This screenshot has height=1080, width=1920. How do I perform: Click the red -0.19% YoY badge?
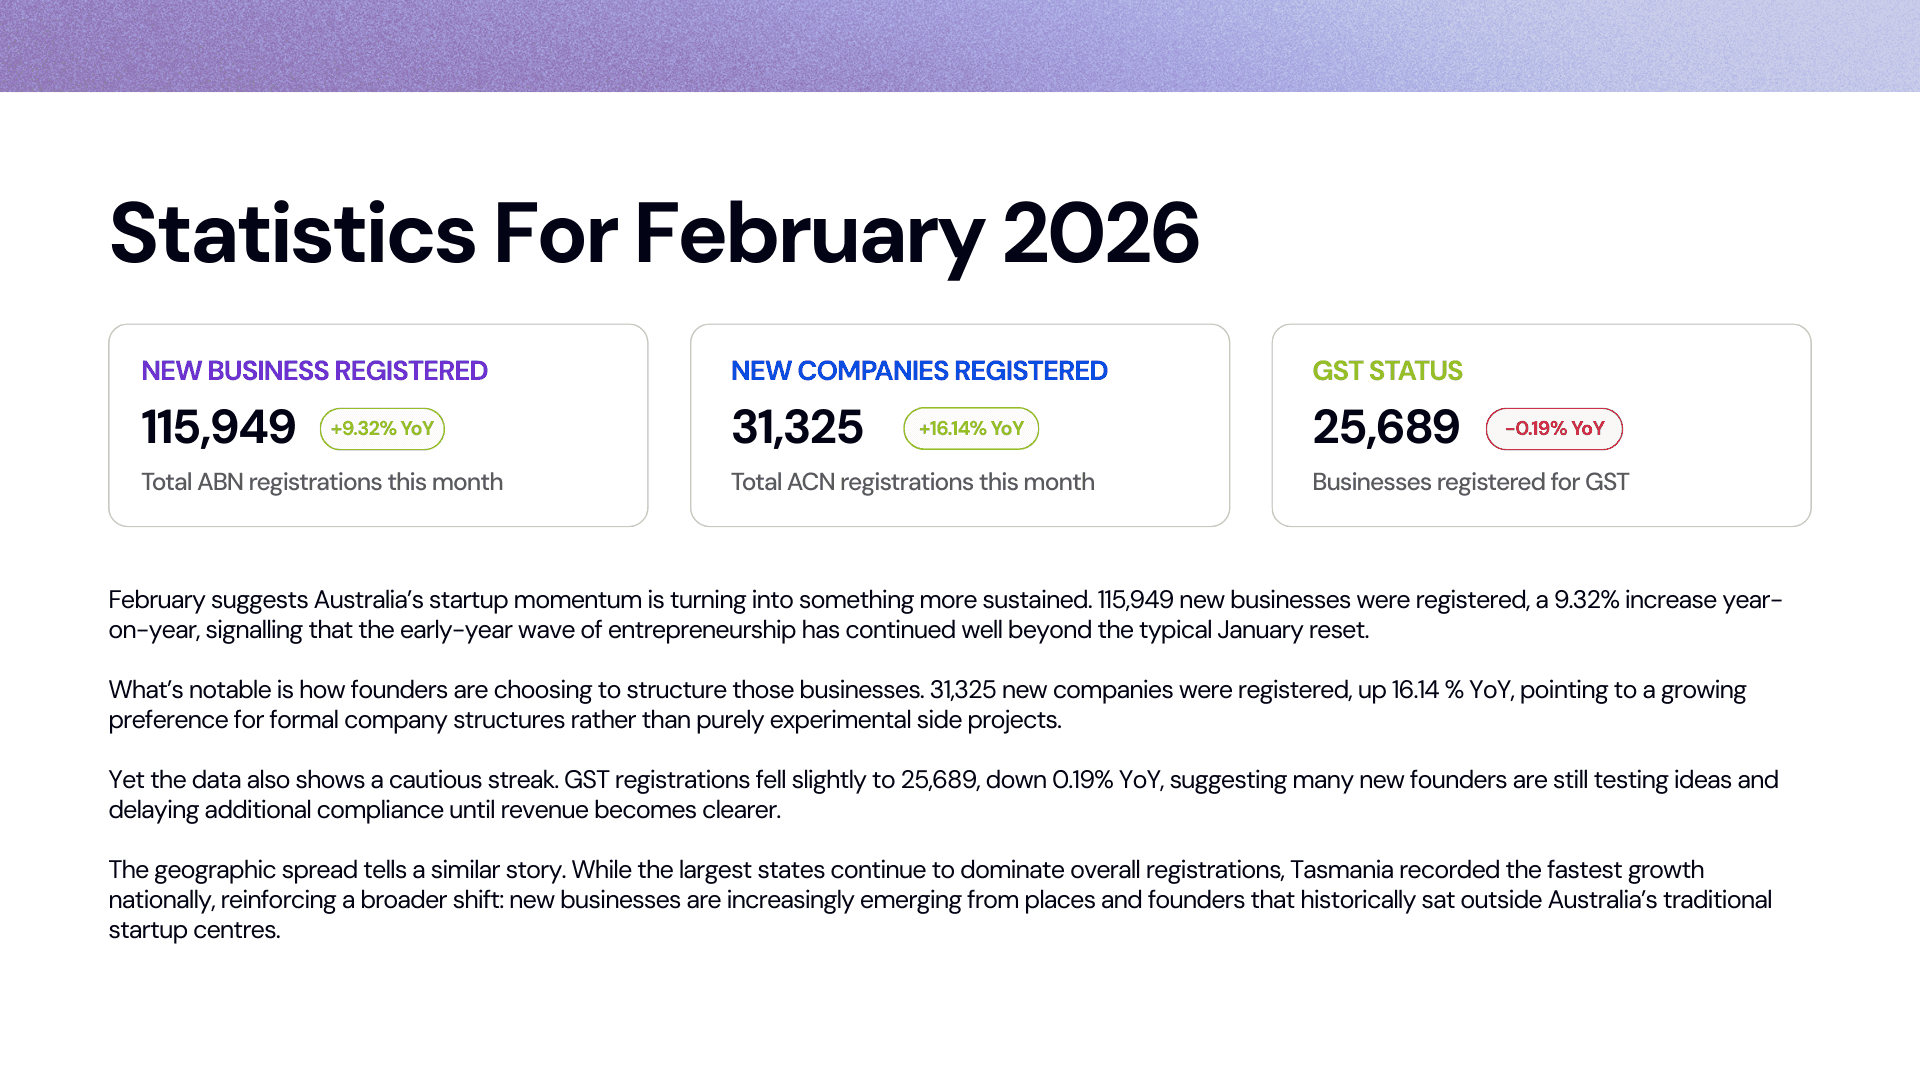1553,429
